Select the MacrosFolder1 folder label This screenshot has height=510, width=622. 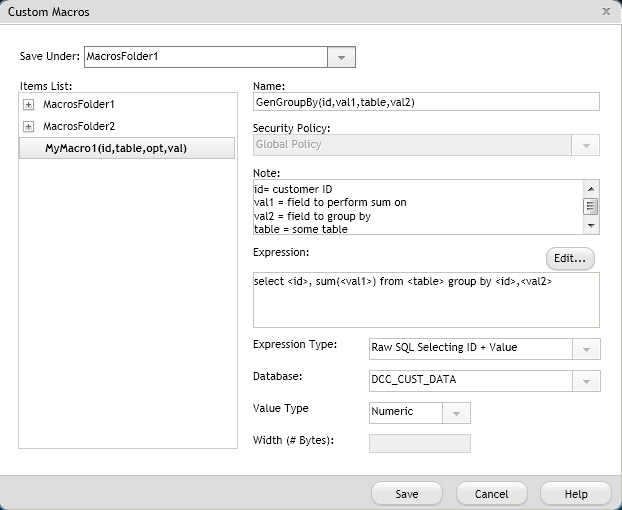click(x=79, y=104)
